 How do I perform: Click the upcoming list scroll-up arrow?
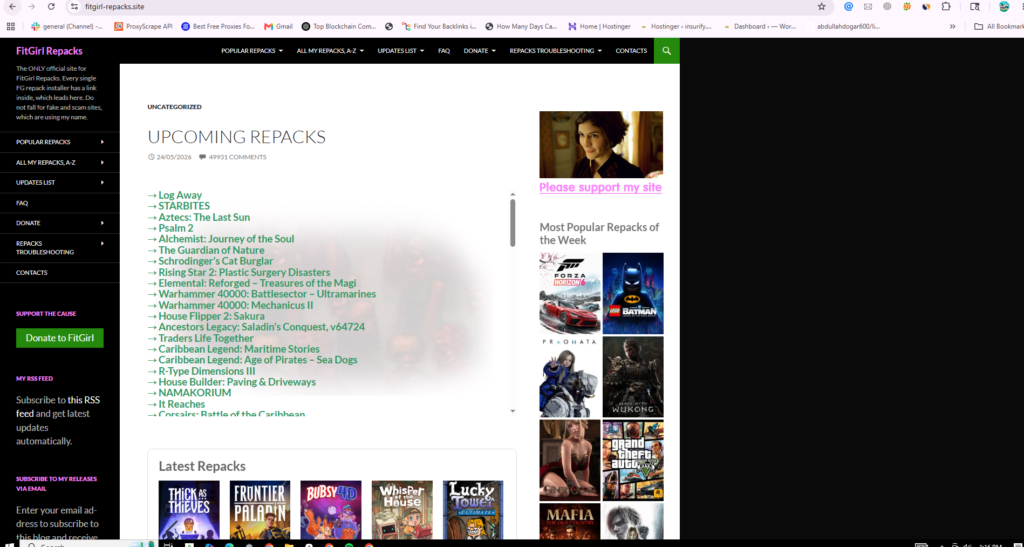[513, 195]
